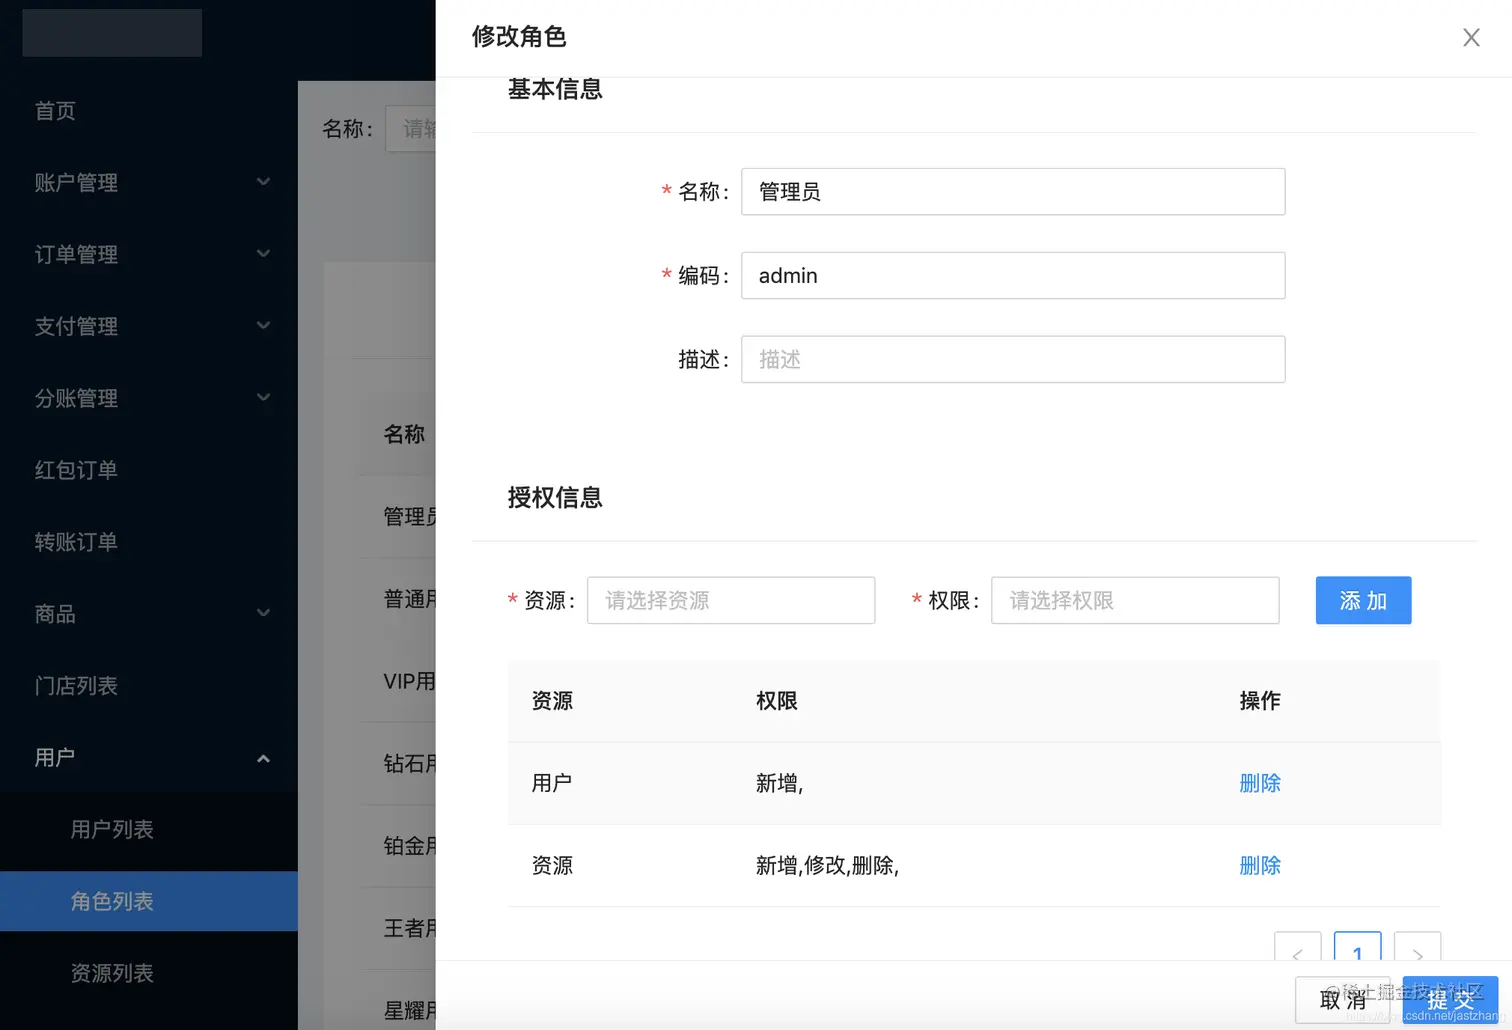
Task: Go to previous page with left arrow
Action: click(1297, 955)
